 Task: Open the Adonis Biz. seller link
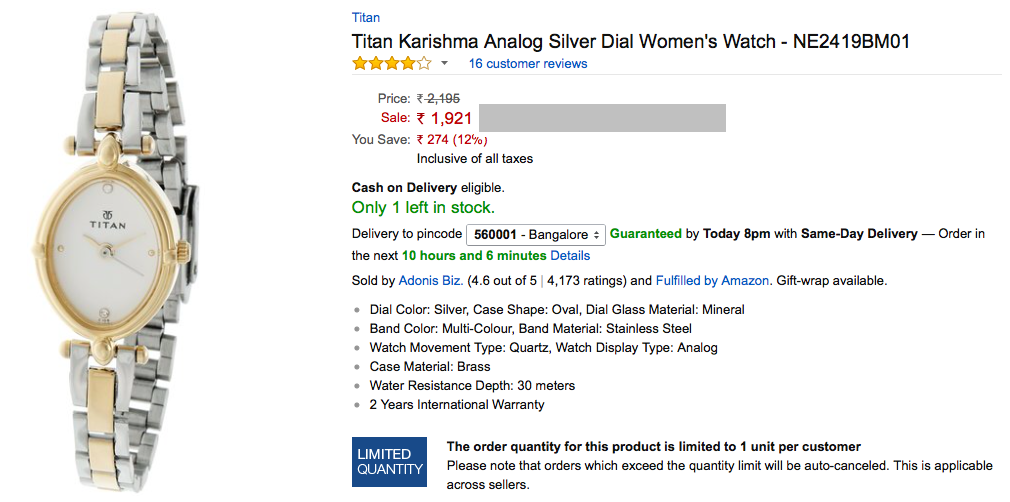(430, 281)
